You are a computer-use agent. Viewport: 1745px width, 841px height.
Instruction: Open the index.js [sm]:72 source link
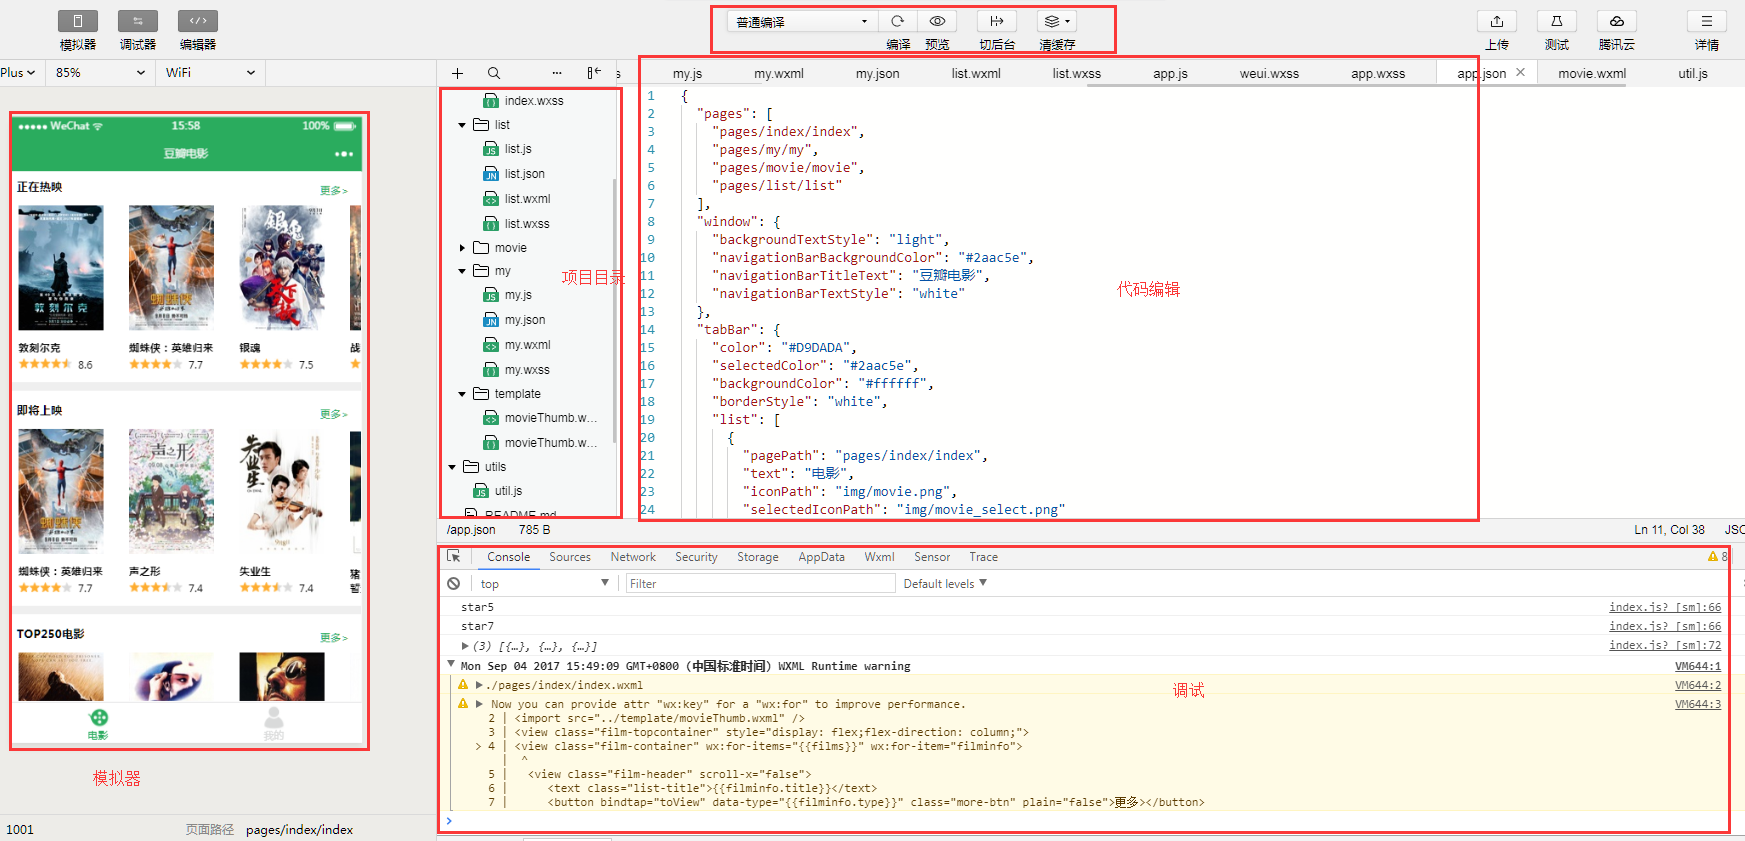click(x=1665, y=645)
